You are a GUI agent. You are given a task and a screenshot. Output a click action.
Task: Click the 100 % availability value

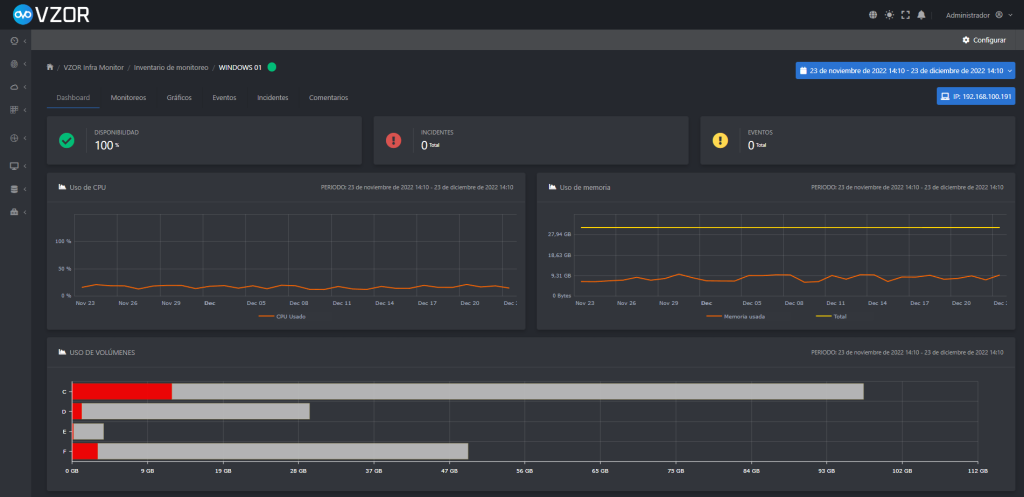(x=107, y=145)
